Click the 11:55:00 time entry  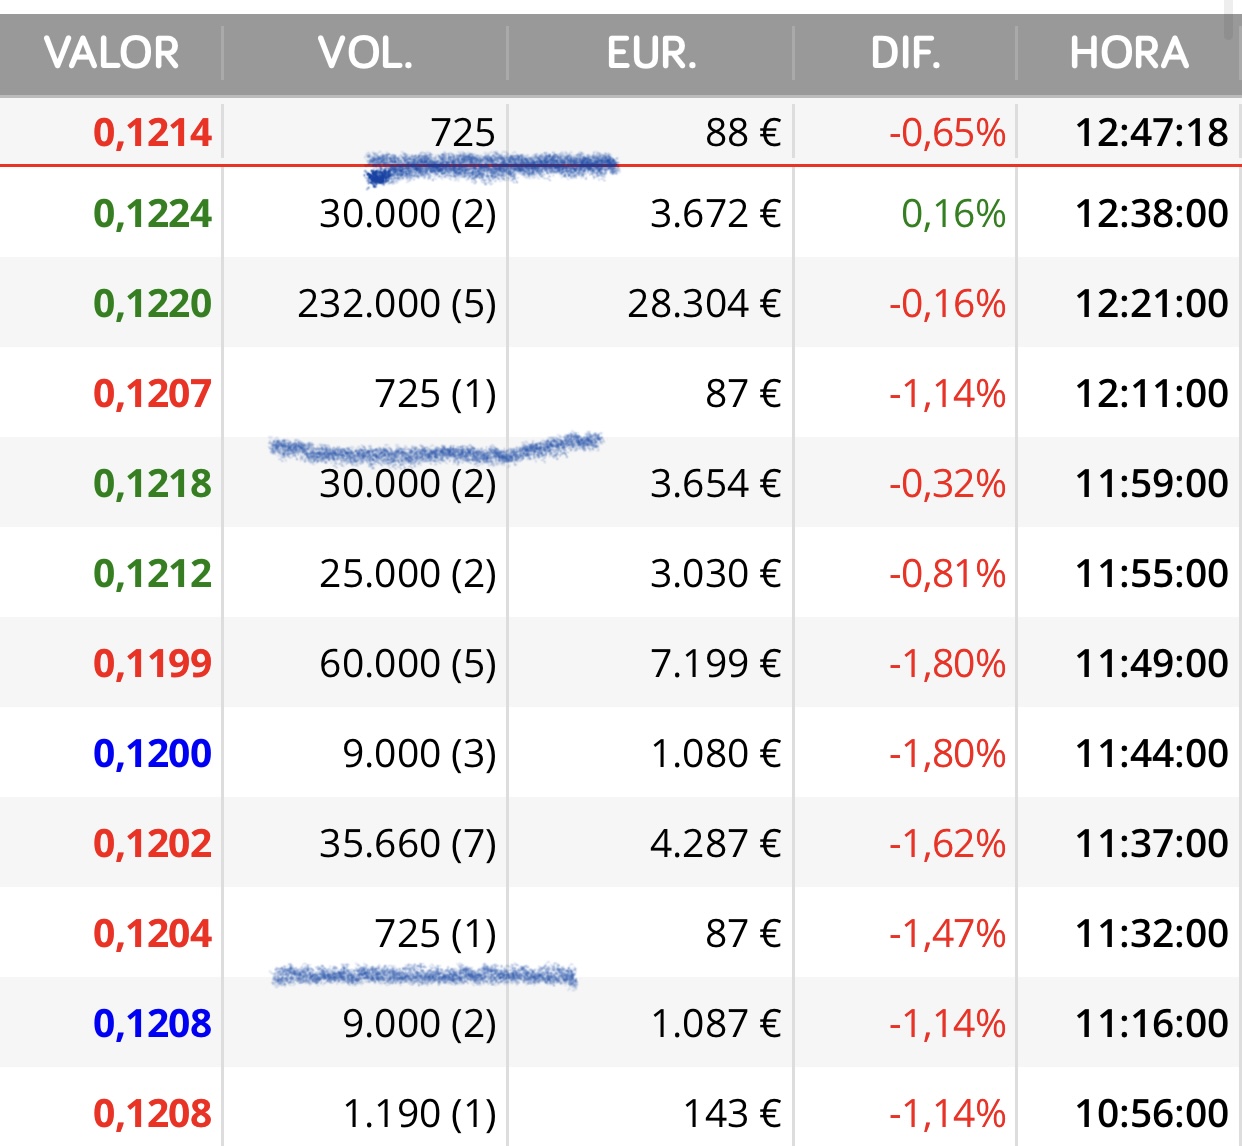[1152, 574]
